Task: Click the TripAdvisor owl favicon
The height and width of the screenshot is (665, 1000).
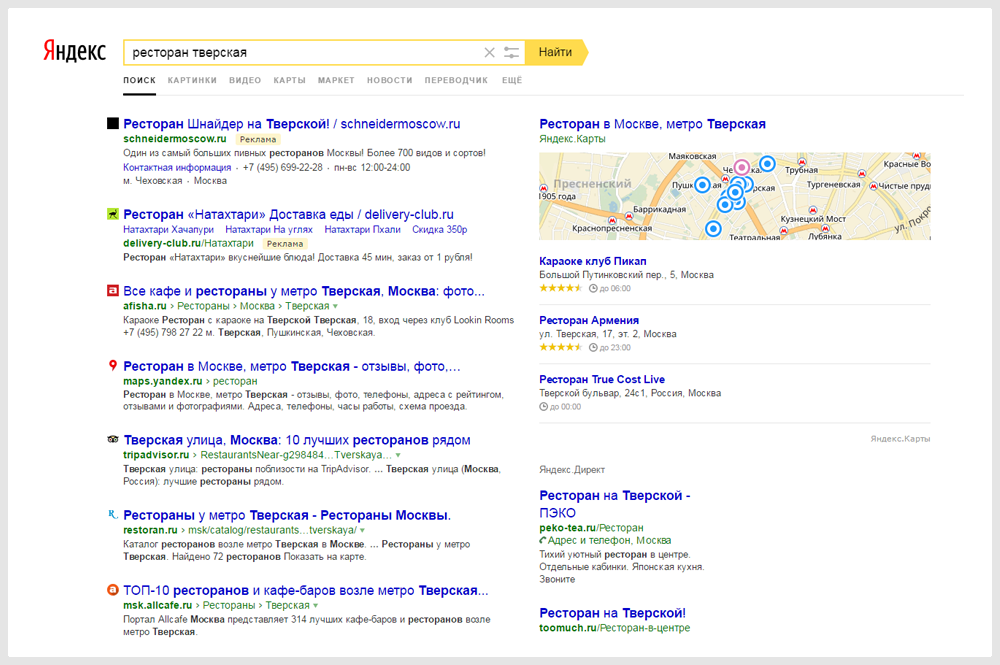Action: click(x=113, y=439)
